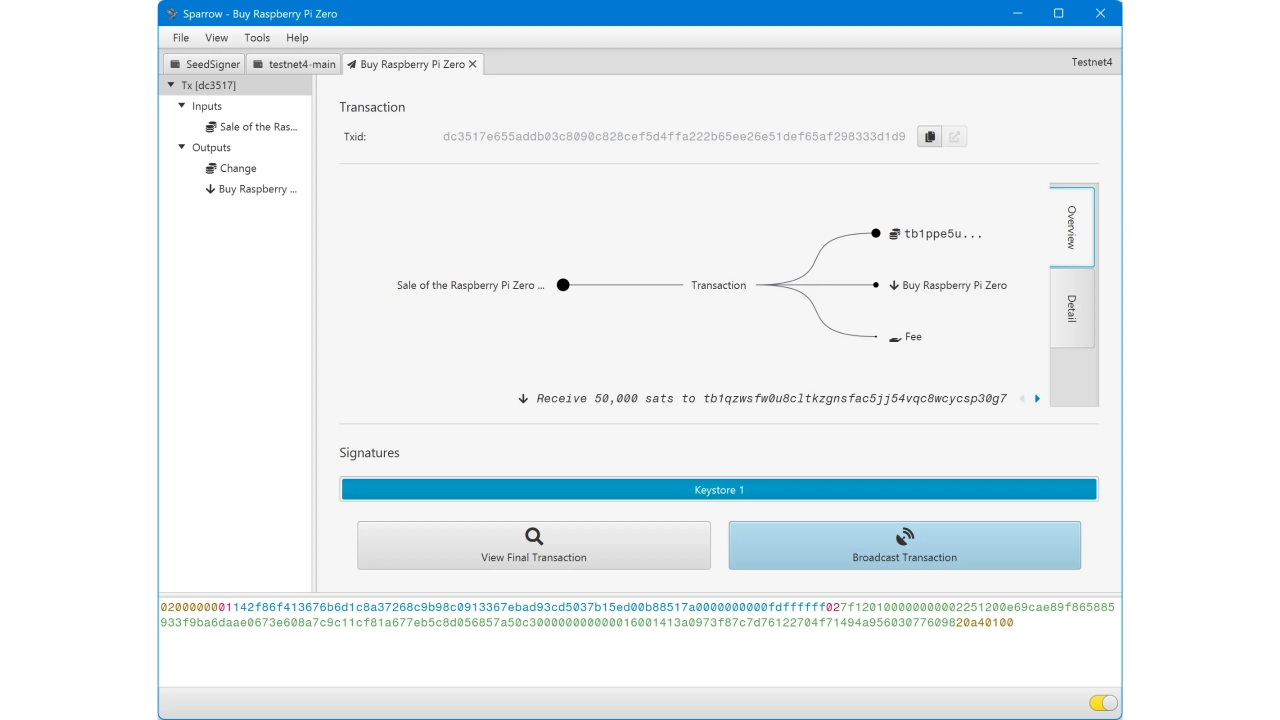1280x720 pixels.
Task: Open Txid in block explorer icon
Action: coord(955,137)
